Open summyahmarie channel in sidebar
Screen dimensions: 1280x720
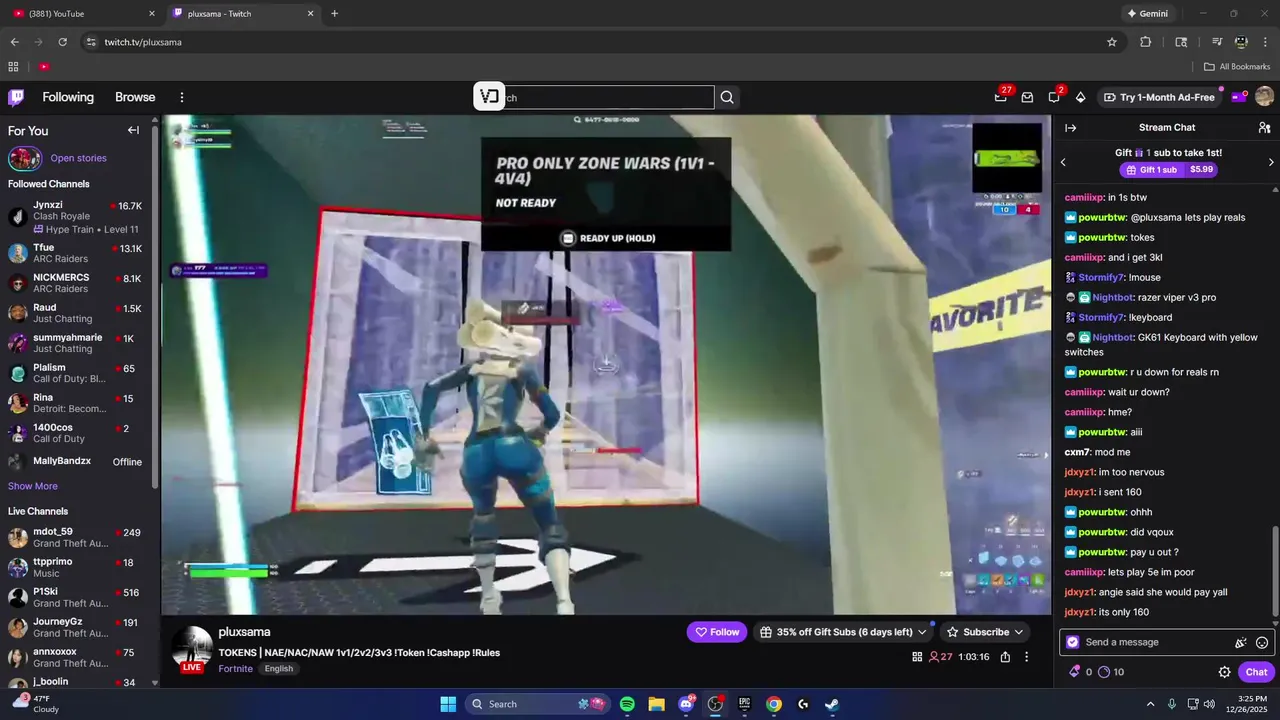tap(76, 343)
